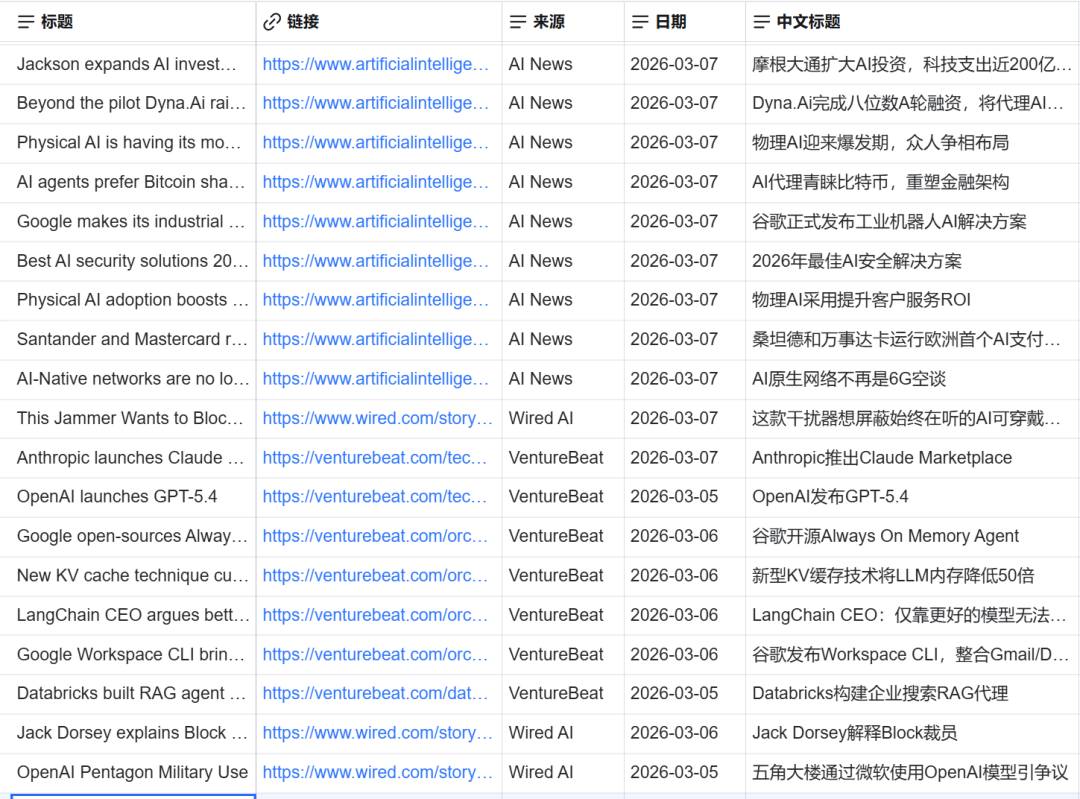The width and height of the screenshot is (1080, 799).
Task: Click the text-type icon beside 标题 header
Action: coord(25,22)
